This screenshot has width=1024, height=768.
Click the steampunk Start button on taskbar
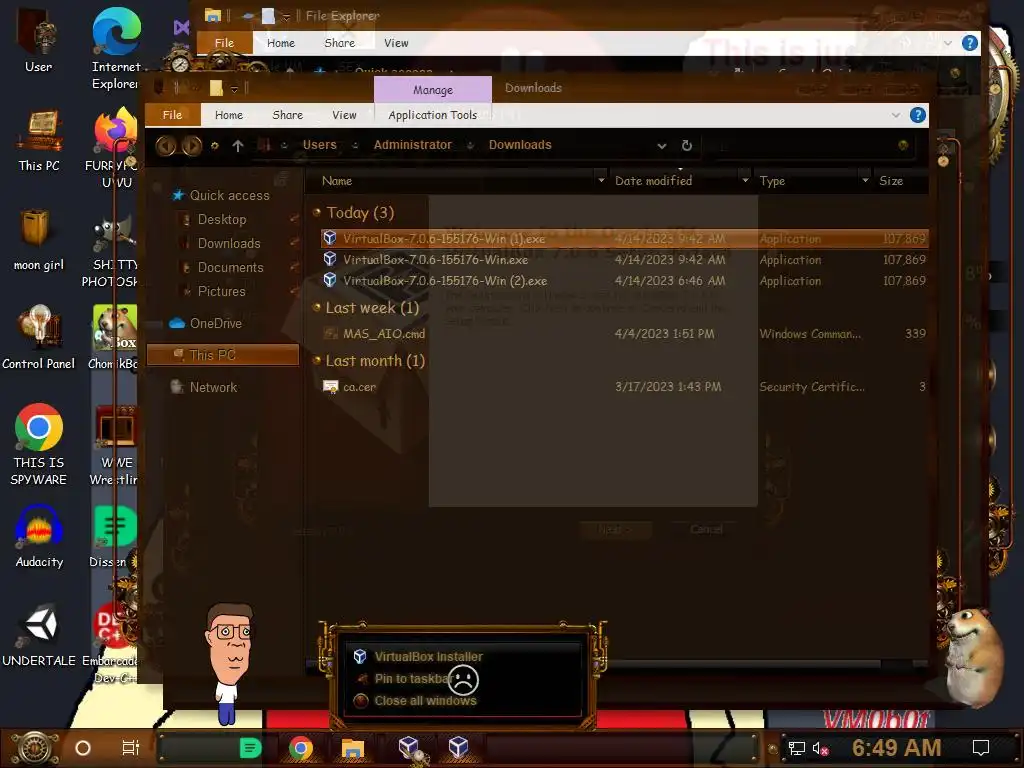[35, 748]
